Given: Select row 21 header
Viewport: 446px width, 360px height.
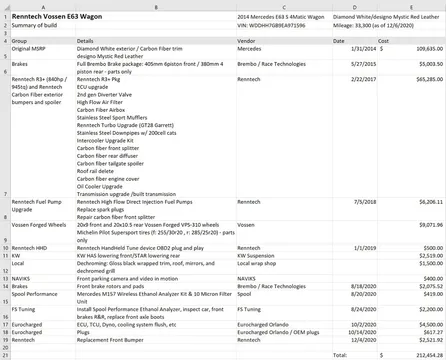Looking at the screenshot, I should pos(5,355).
